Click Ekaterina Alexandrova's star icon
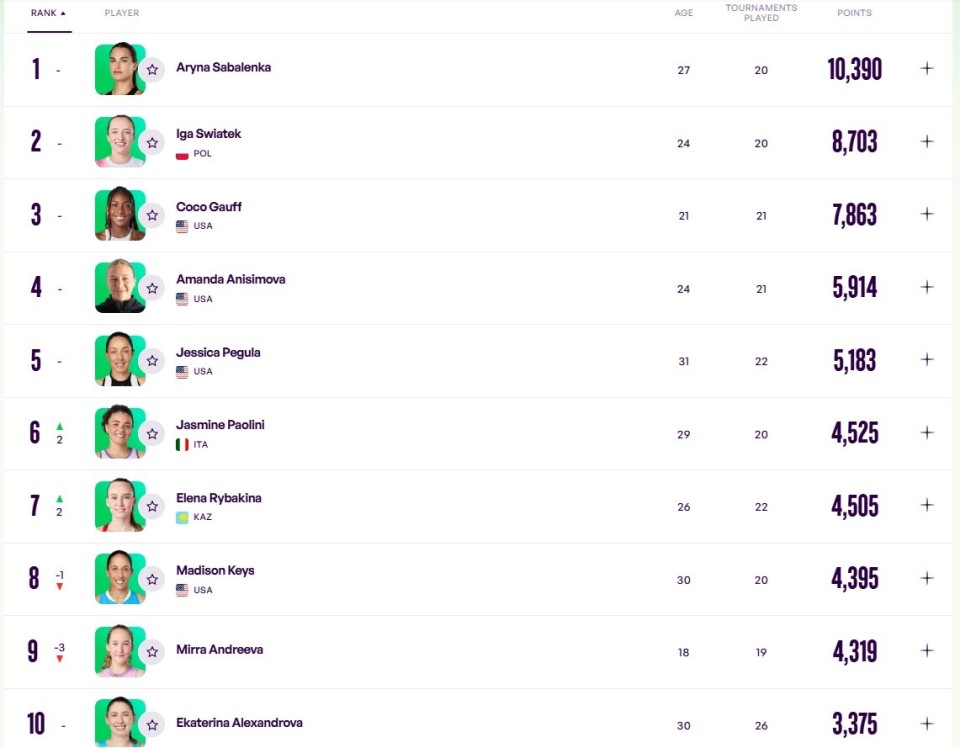This screenshot has height=748, width=960. pyautogui.click(x=152, y=724)
